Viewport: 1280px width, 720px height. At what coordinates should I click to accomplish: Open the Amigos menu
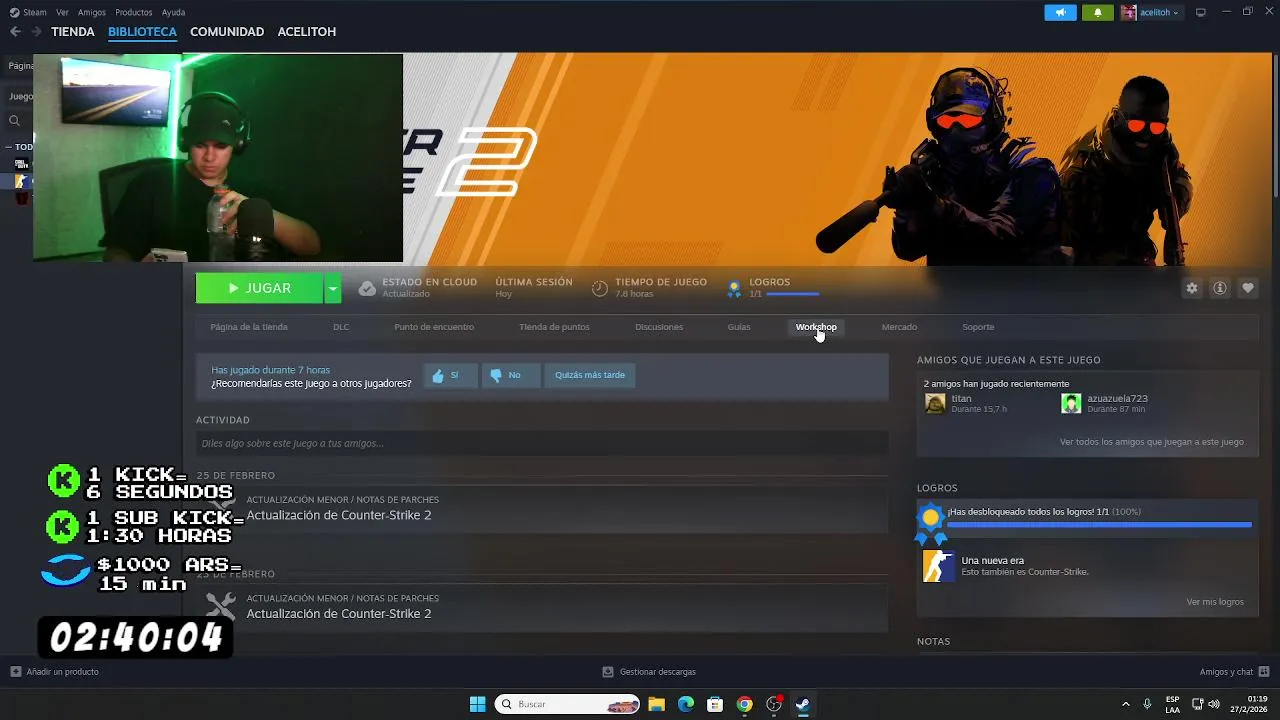tap(92, 12)
